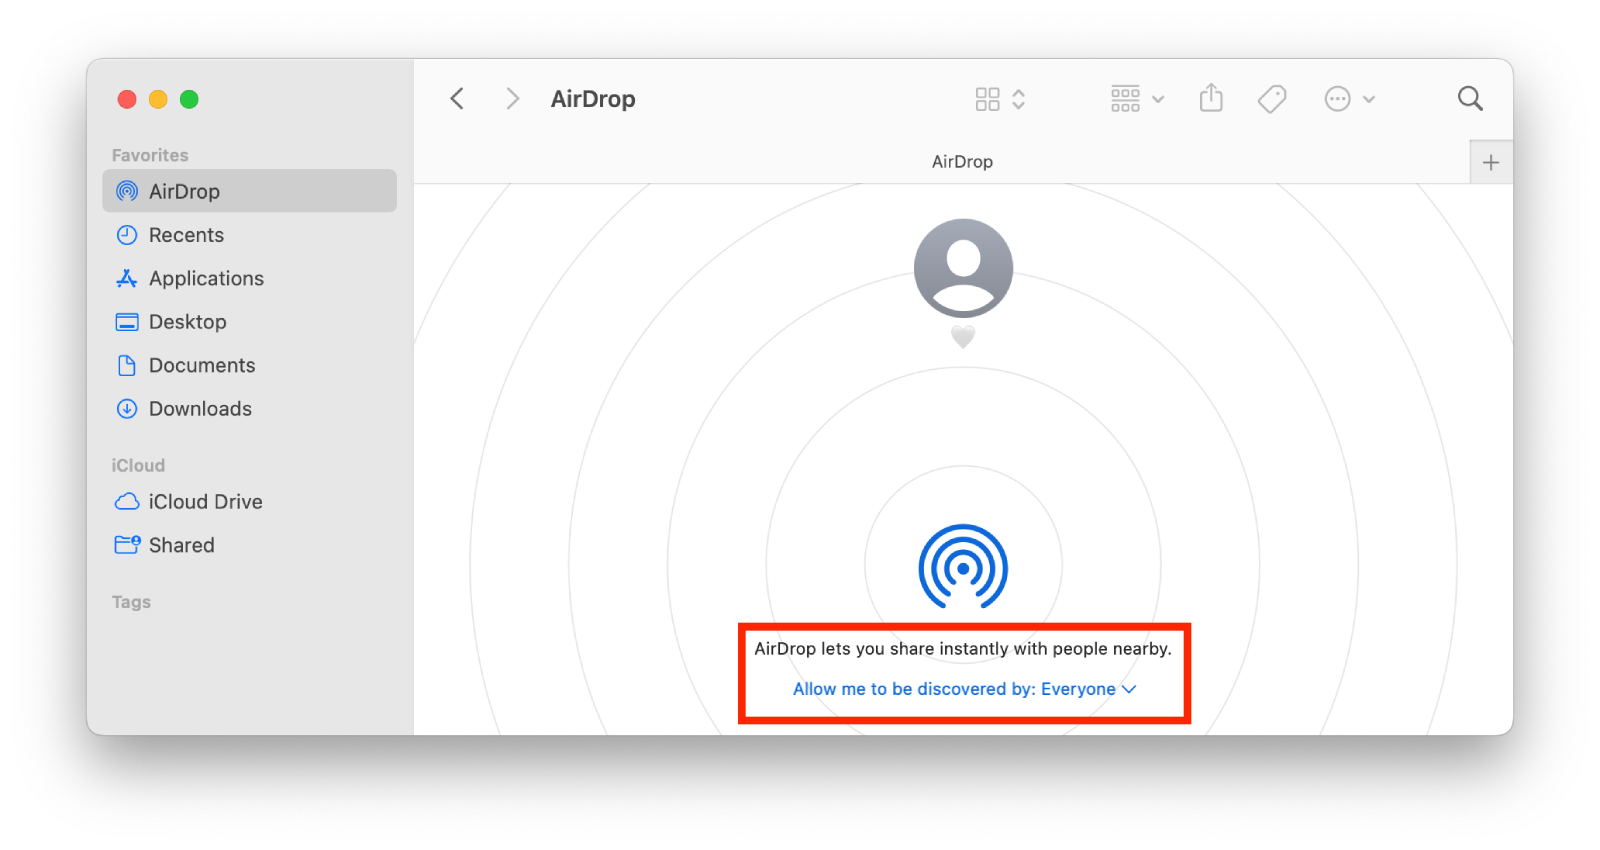Click the Documents page icon

coord(127,365)
